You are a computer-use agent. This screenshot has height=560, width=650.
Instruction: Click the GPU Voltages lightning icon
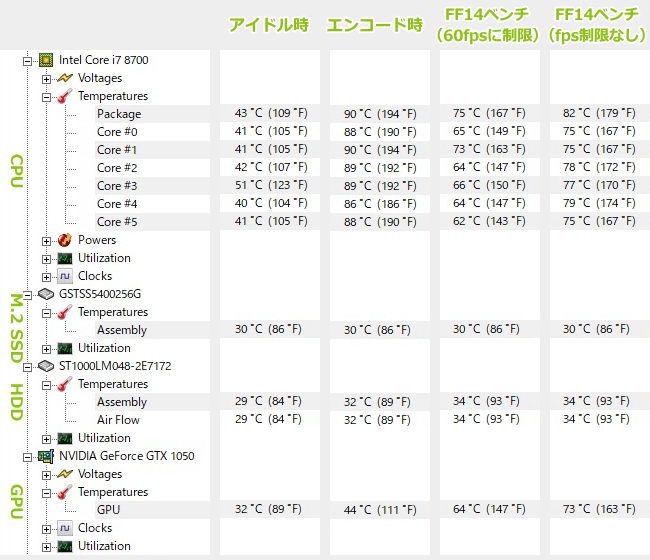[65, 474]
